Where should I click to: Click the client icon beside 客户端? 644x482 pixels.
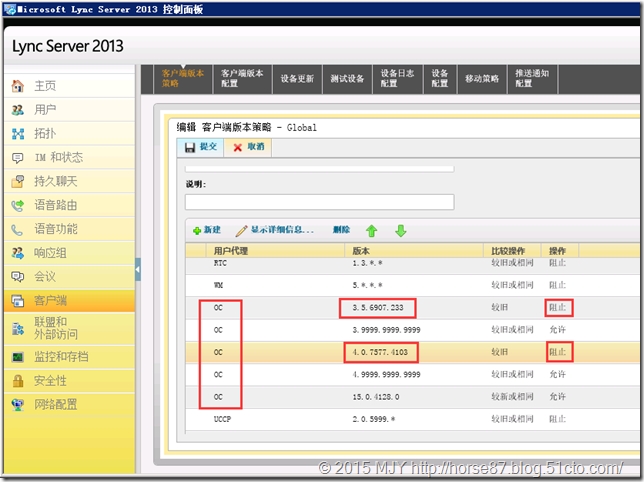18,301
